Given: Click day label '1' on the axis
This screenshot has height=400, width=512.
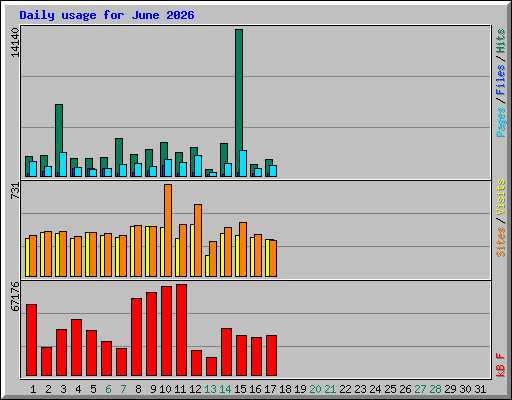Looking at the screenshot, I should pyautogui.click(x=33, y=389).
